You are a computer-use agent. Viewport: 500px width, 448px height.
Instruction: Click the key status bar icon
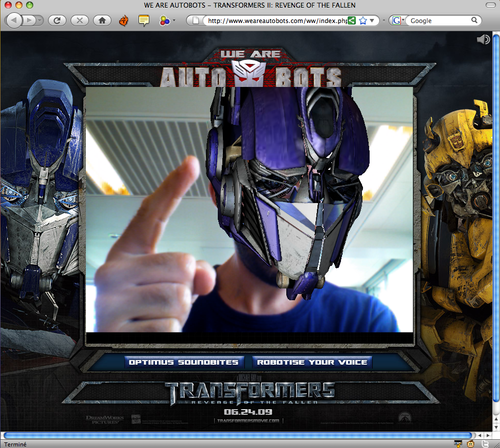[x=458, y=444]
